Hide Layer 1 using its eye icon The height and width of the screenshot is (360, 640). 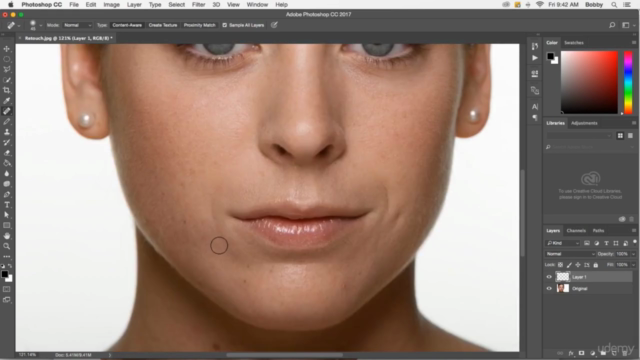(549, 277)
